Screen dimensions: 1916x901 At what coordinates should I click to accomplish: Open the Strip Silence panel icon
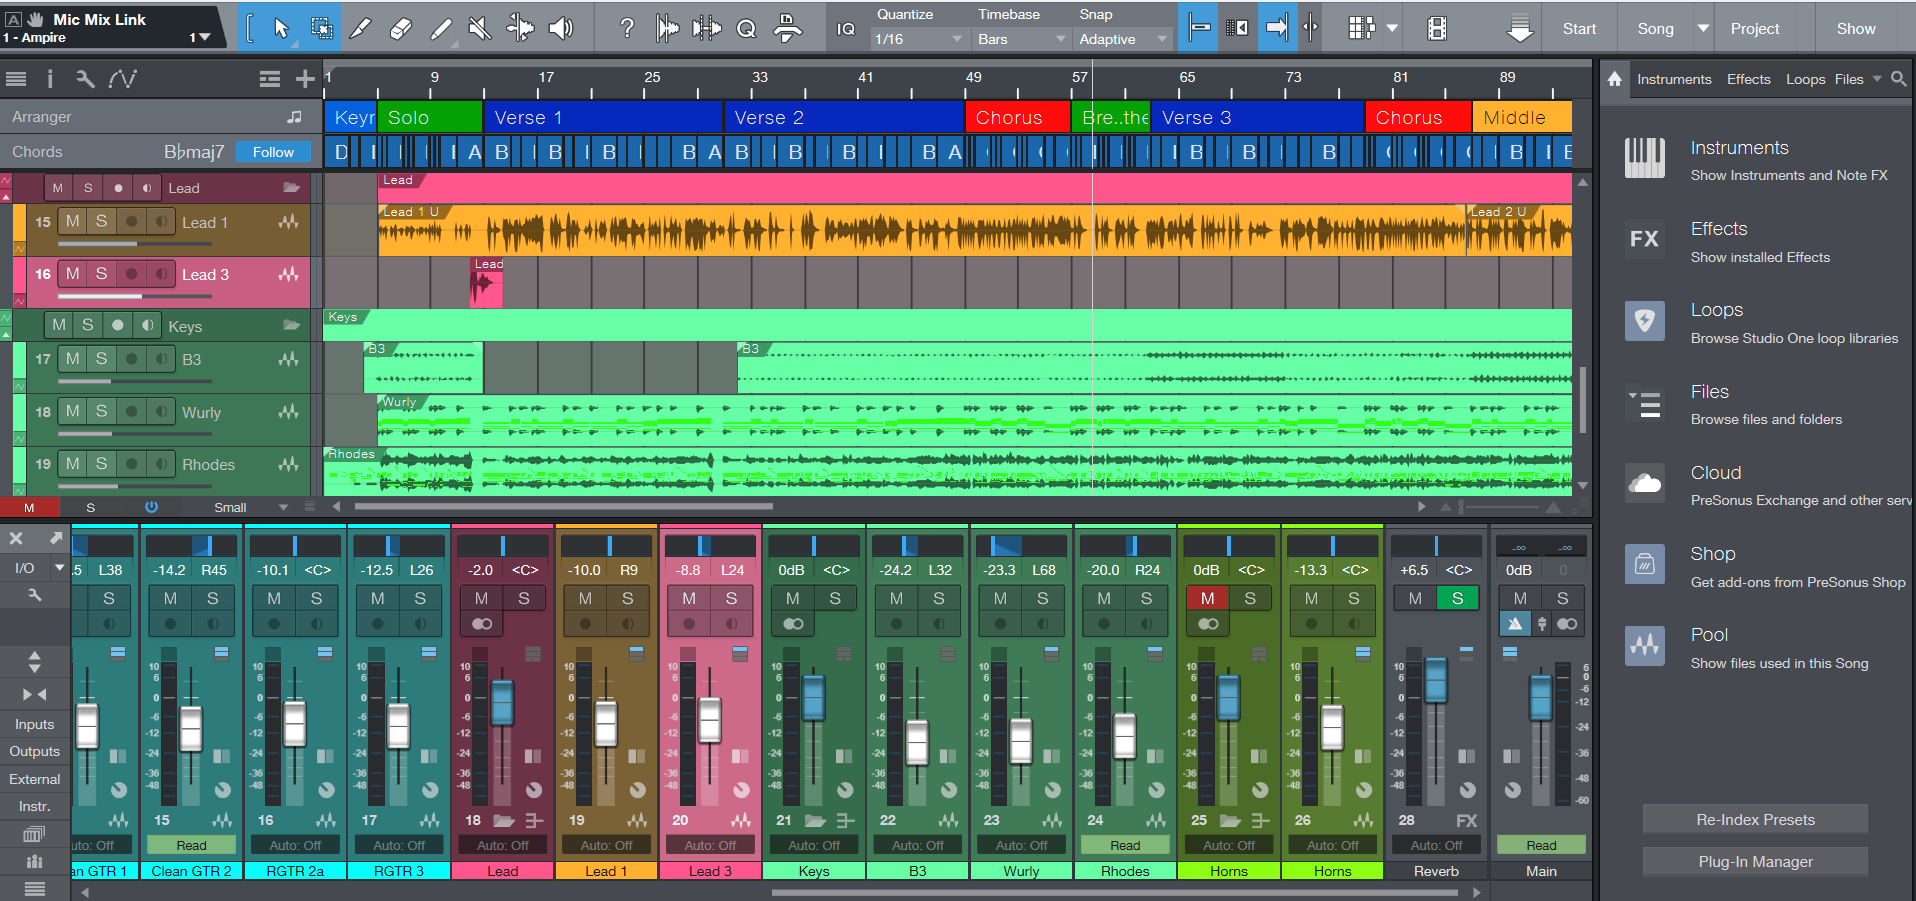tap(706, 28)
